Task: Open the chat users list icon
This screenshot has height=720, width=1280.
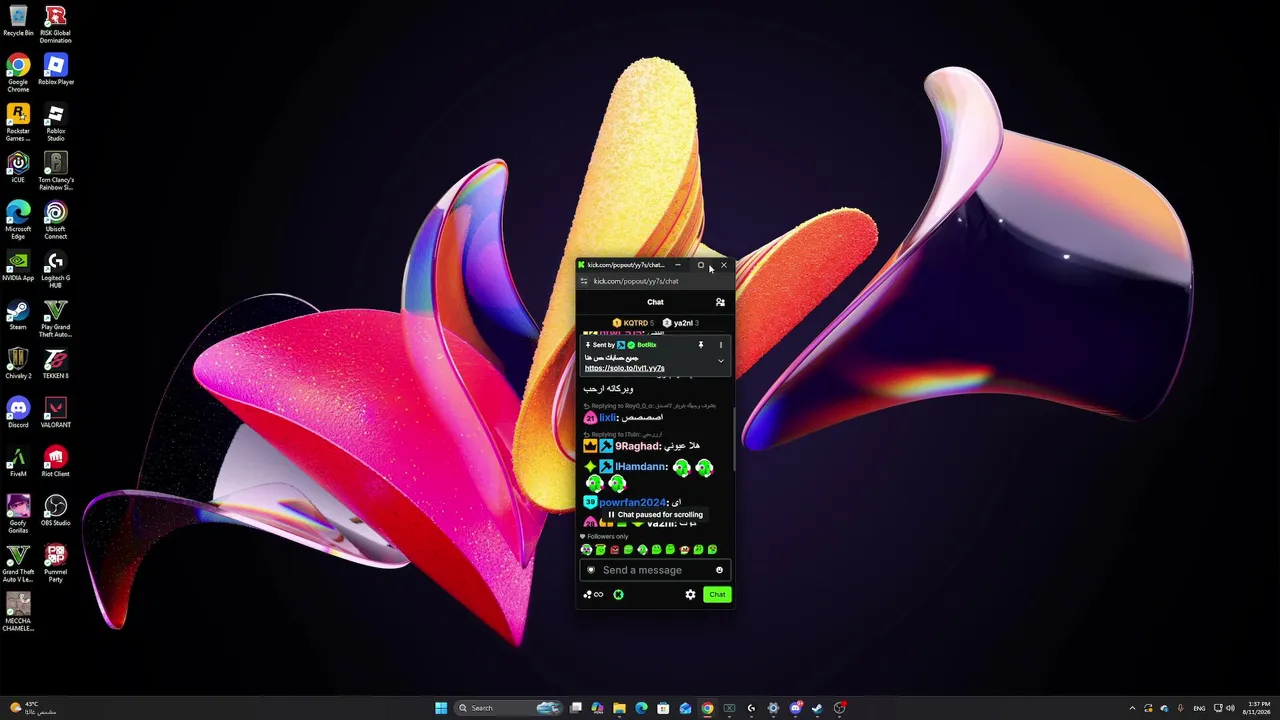Action: [720, 302]
